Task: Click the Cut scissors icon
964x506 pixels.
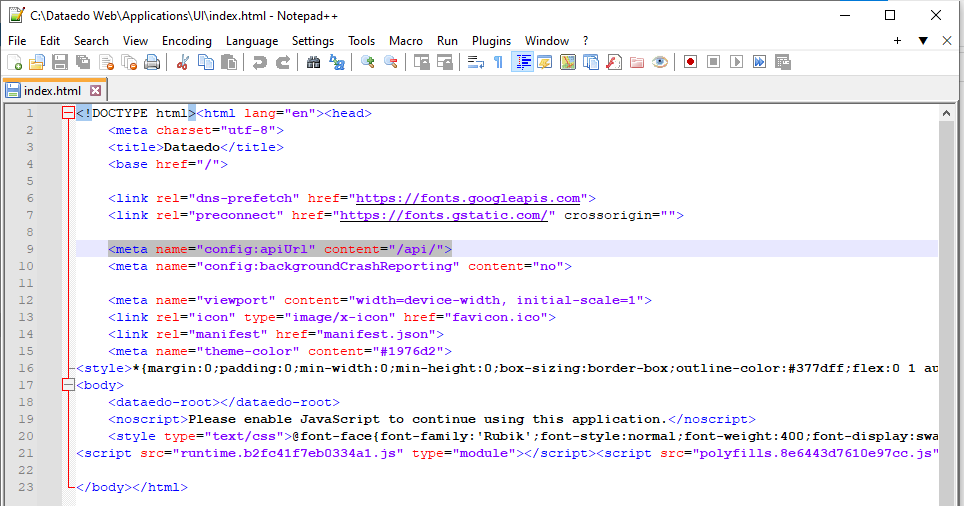Action: point(182,62)
